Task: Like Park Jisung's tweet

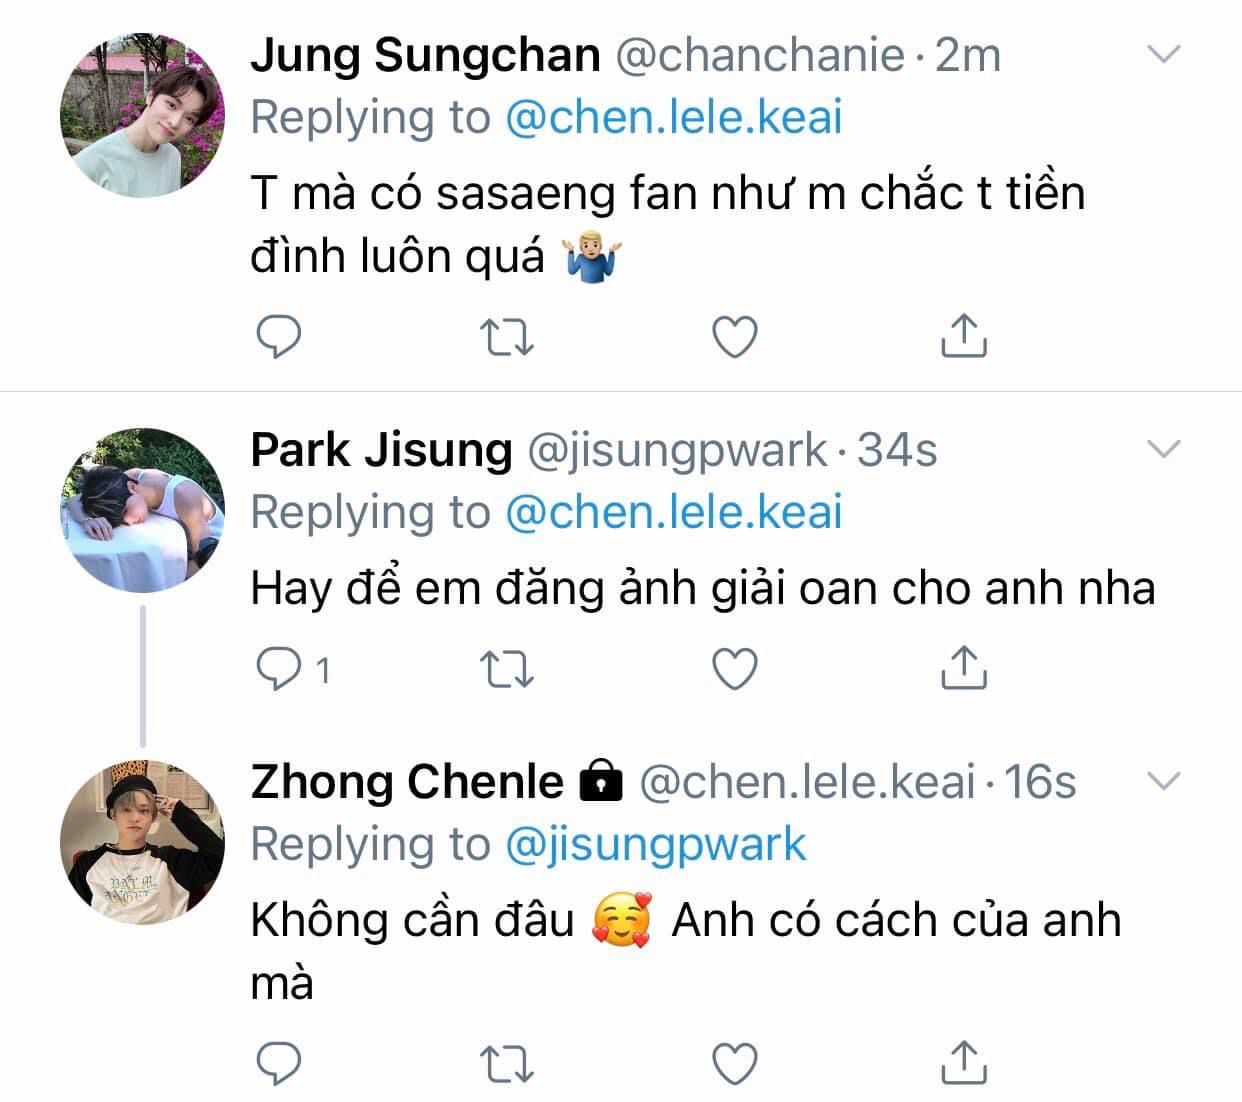Action: [x=736, y=669]
